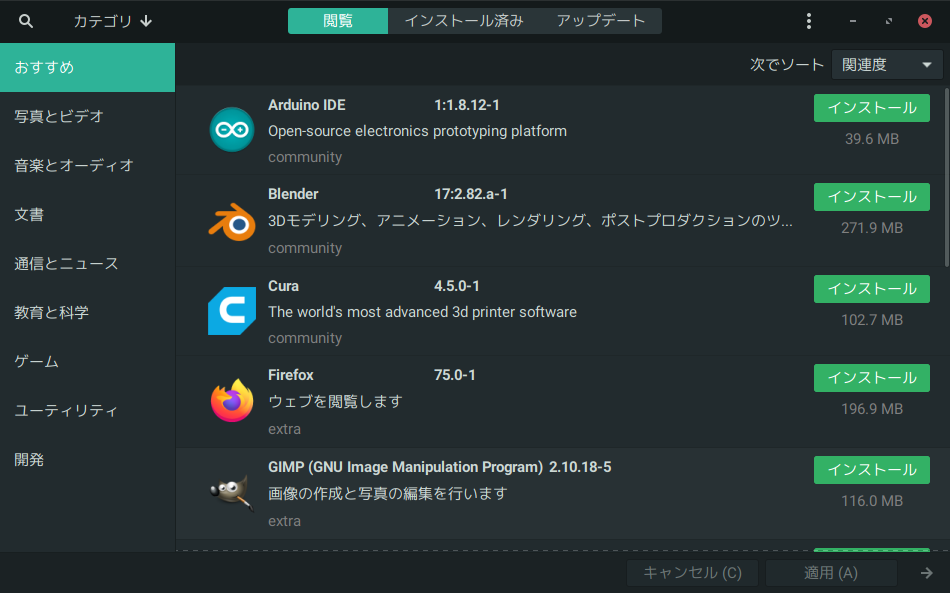
Task: Click the GIMP mascot icon
Action: (232, 492)
